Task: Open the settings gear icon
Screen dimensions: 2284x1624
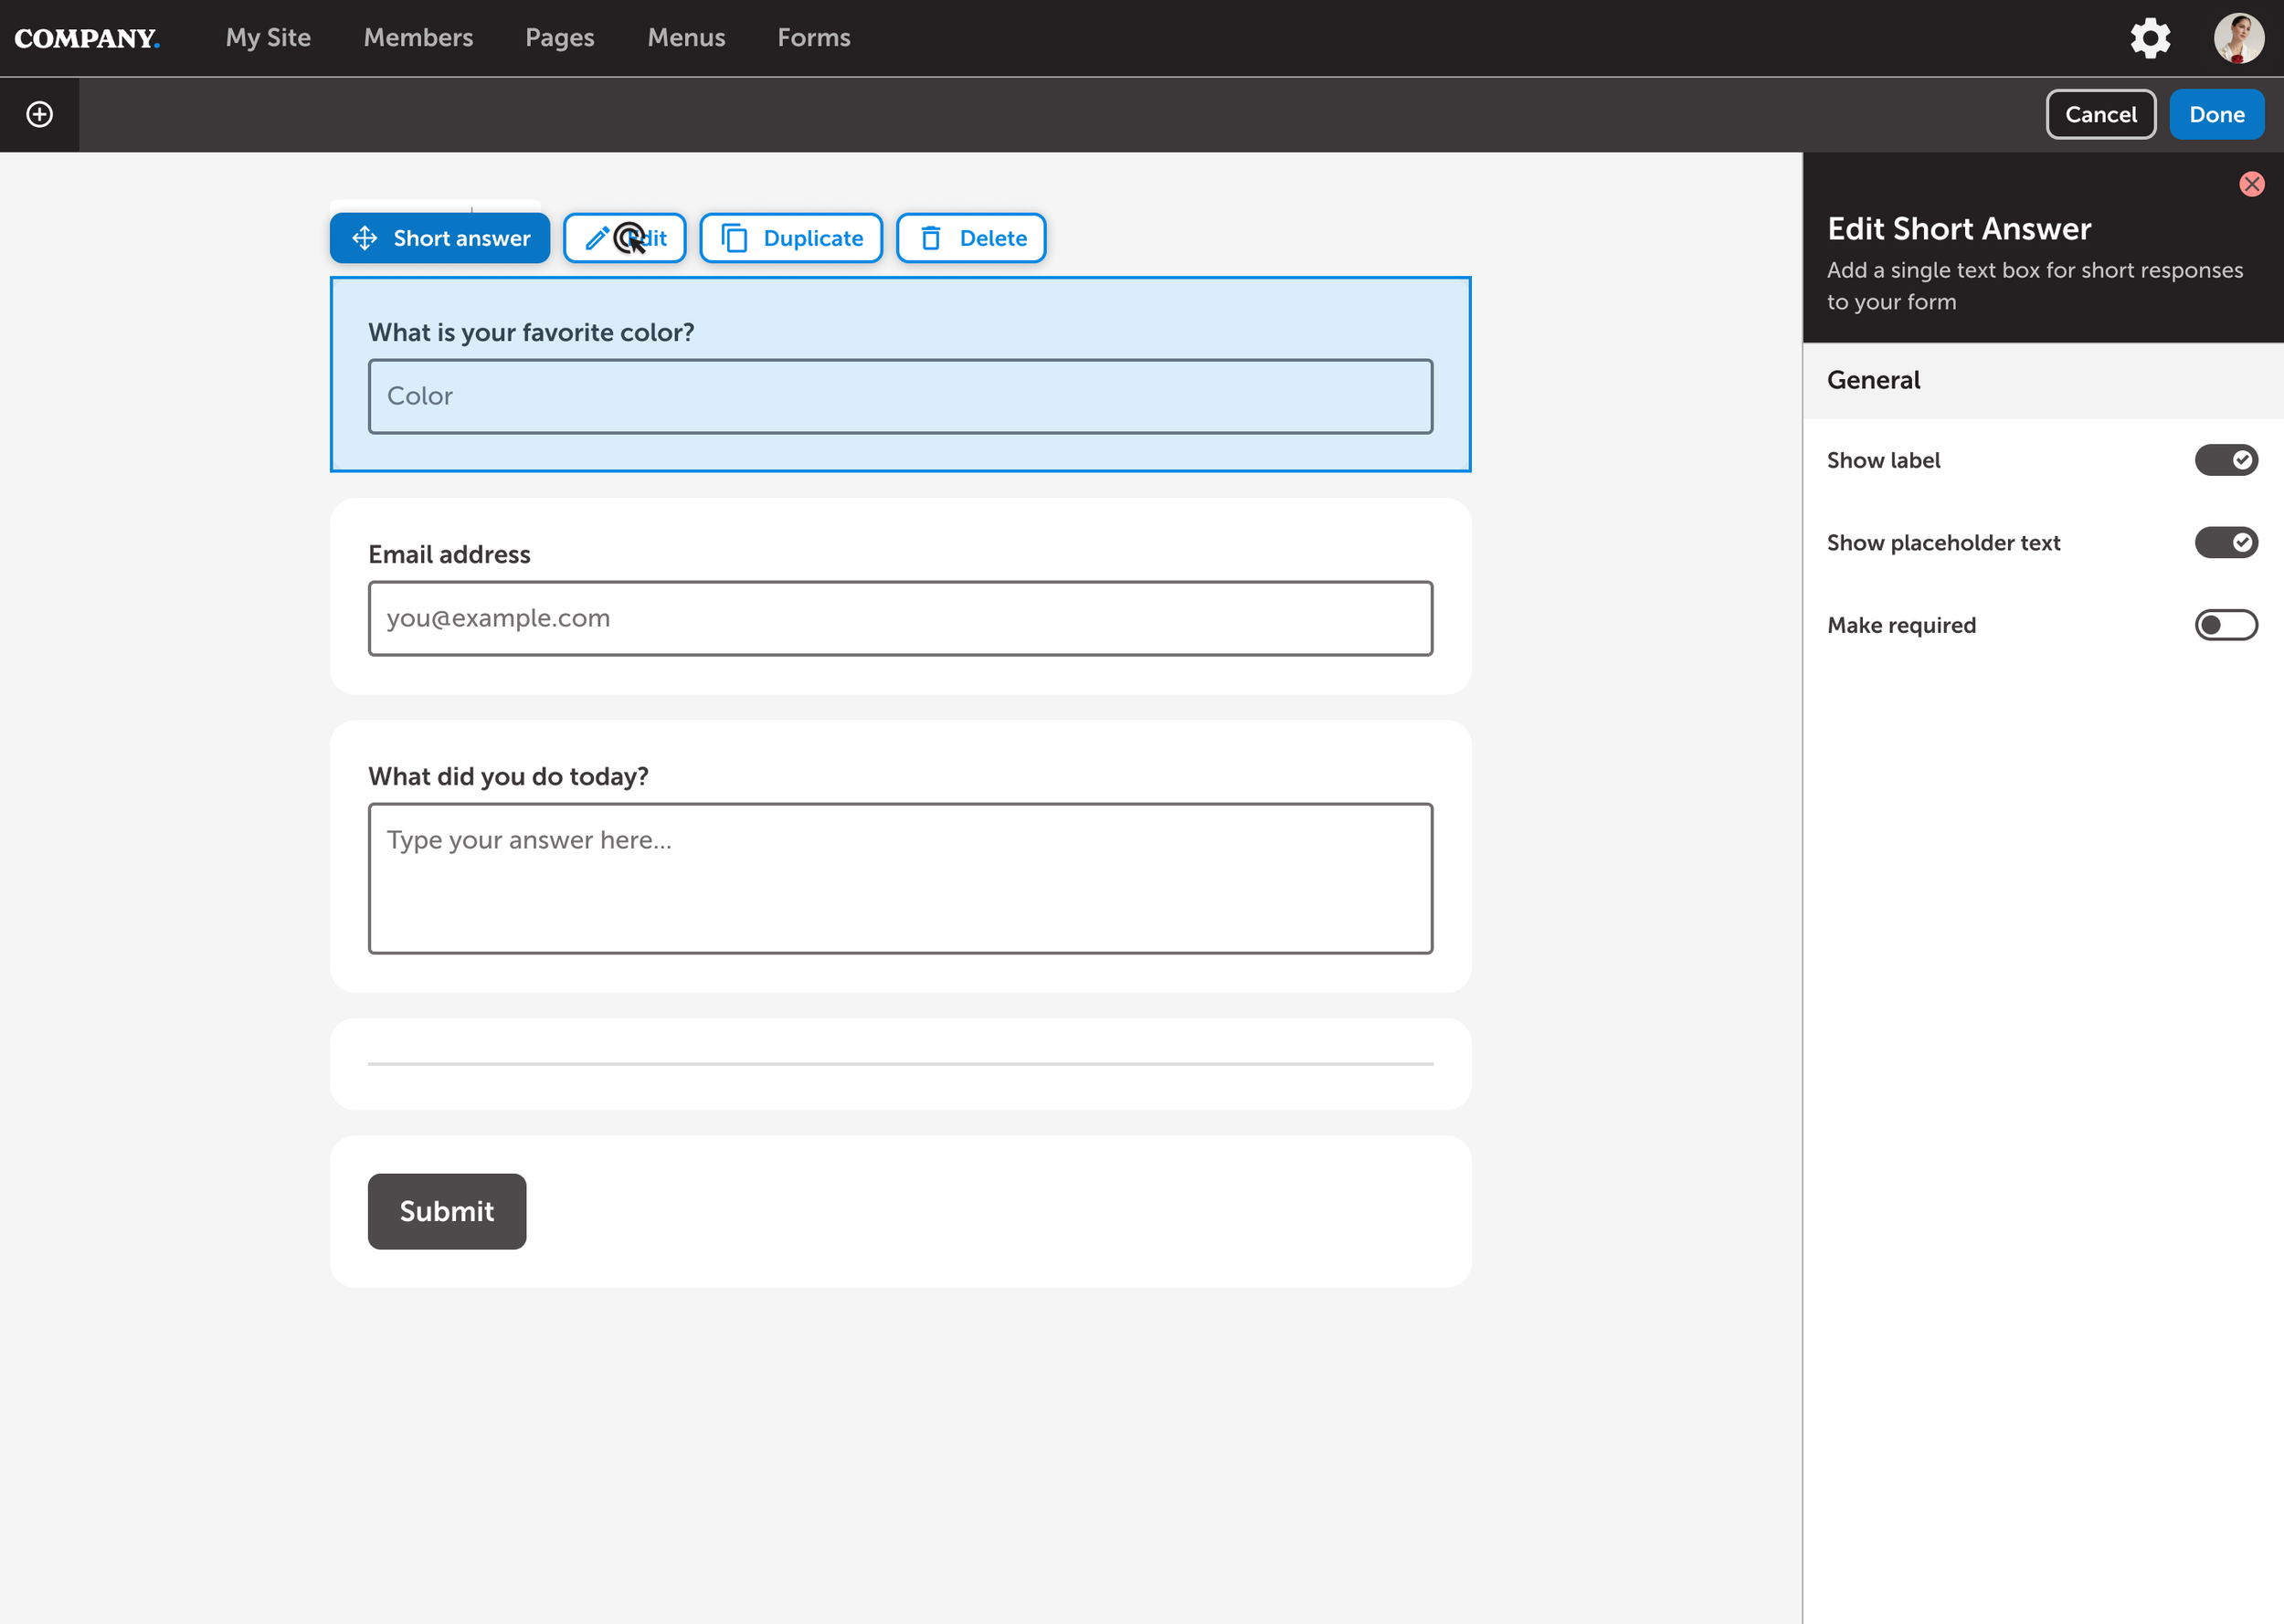Action: (2149, 38)
